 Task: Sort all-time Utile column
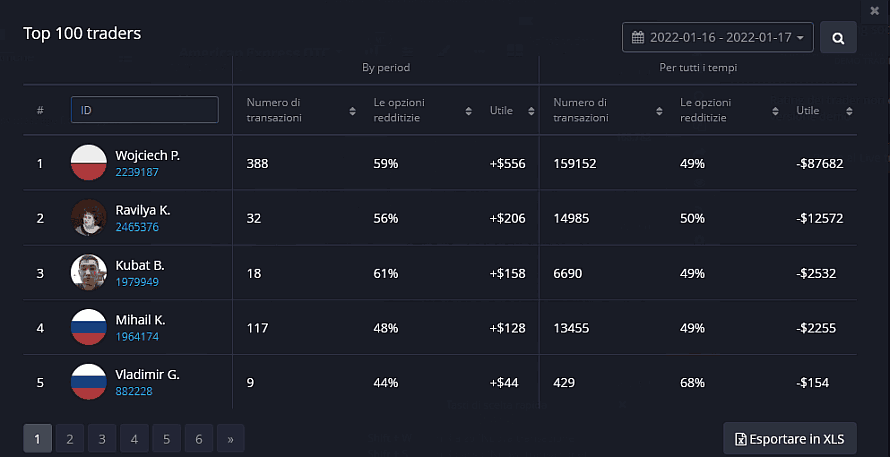(849, 110)
